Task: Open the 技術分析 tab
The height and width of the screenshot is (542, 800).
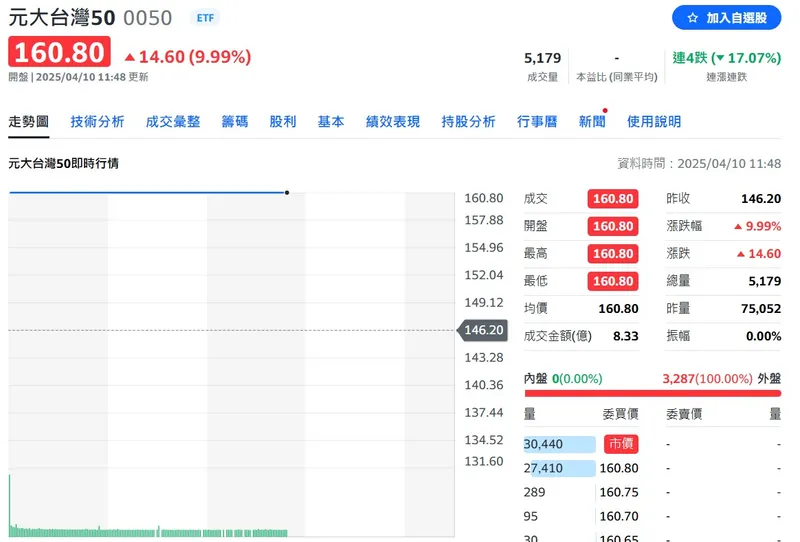Action: pyautogui.click(x=97, y=122)
